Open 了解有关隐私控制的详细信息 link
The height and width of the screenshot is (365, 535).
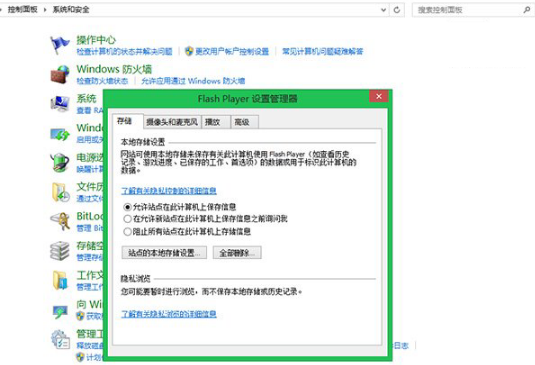tap(169, 190)
